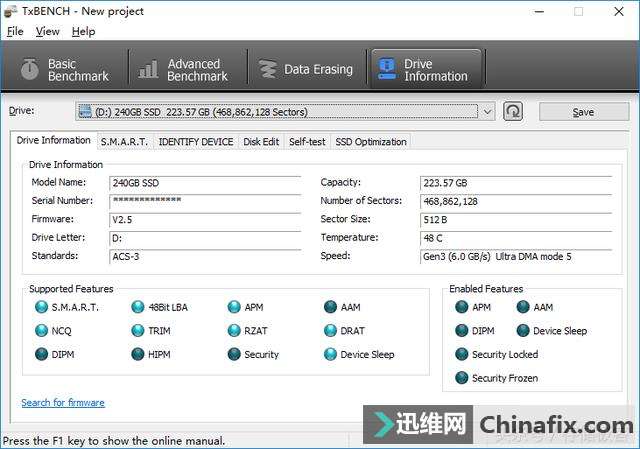Click the Model Name field showing 240GB SSD

pyautogui.click(x=205, y=183)
